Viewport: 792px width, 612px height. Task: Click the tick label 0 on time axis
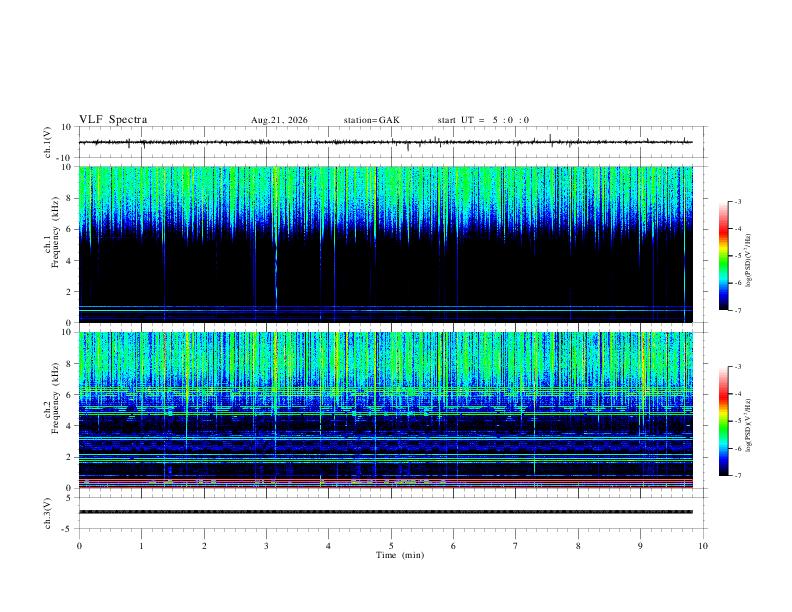[x=79, y=546]
